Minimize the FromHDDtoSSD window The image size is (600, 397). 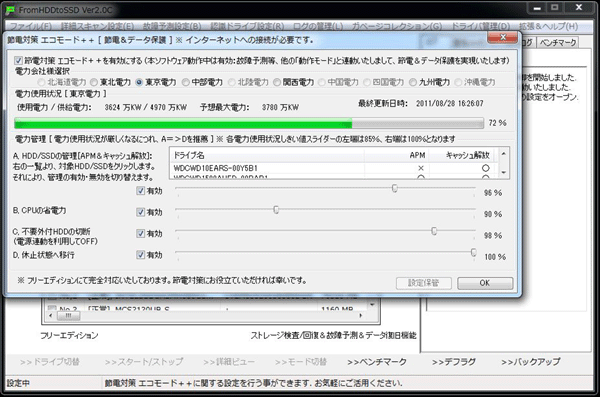pos(537,8)
